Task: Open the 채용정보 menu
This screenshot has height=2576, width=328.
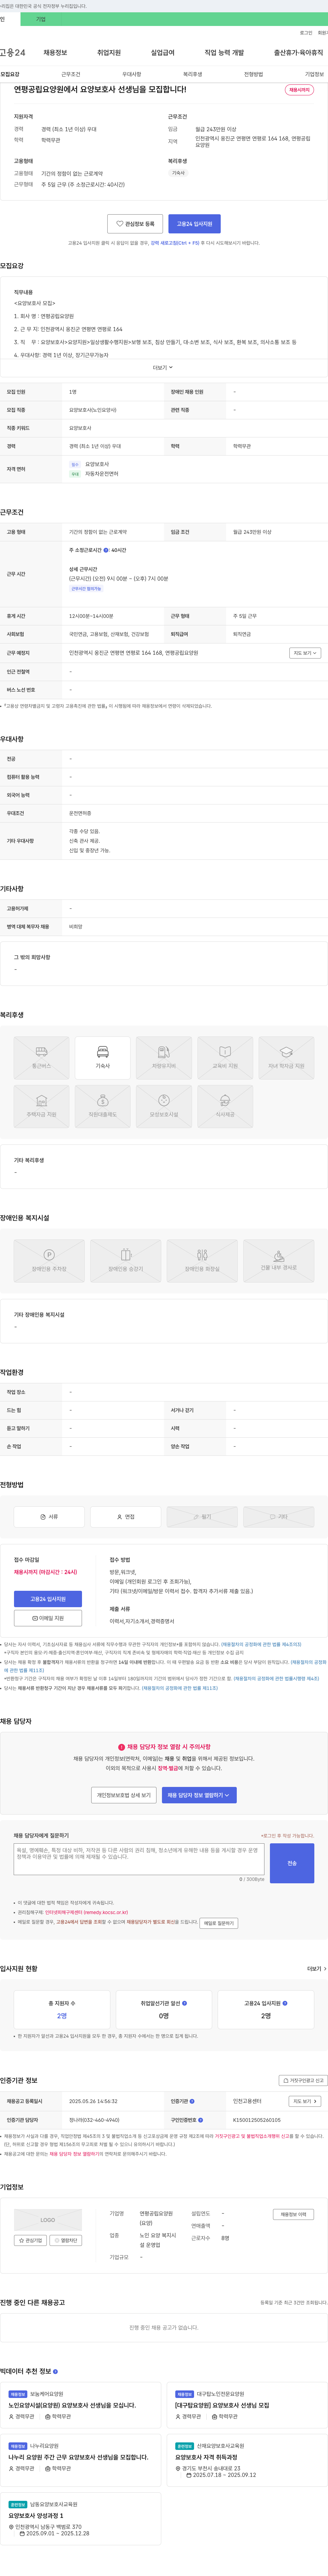Action: click(x=55, y=53)
